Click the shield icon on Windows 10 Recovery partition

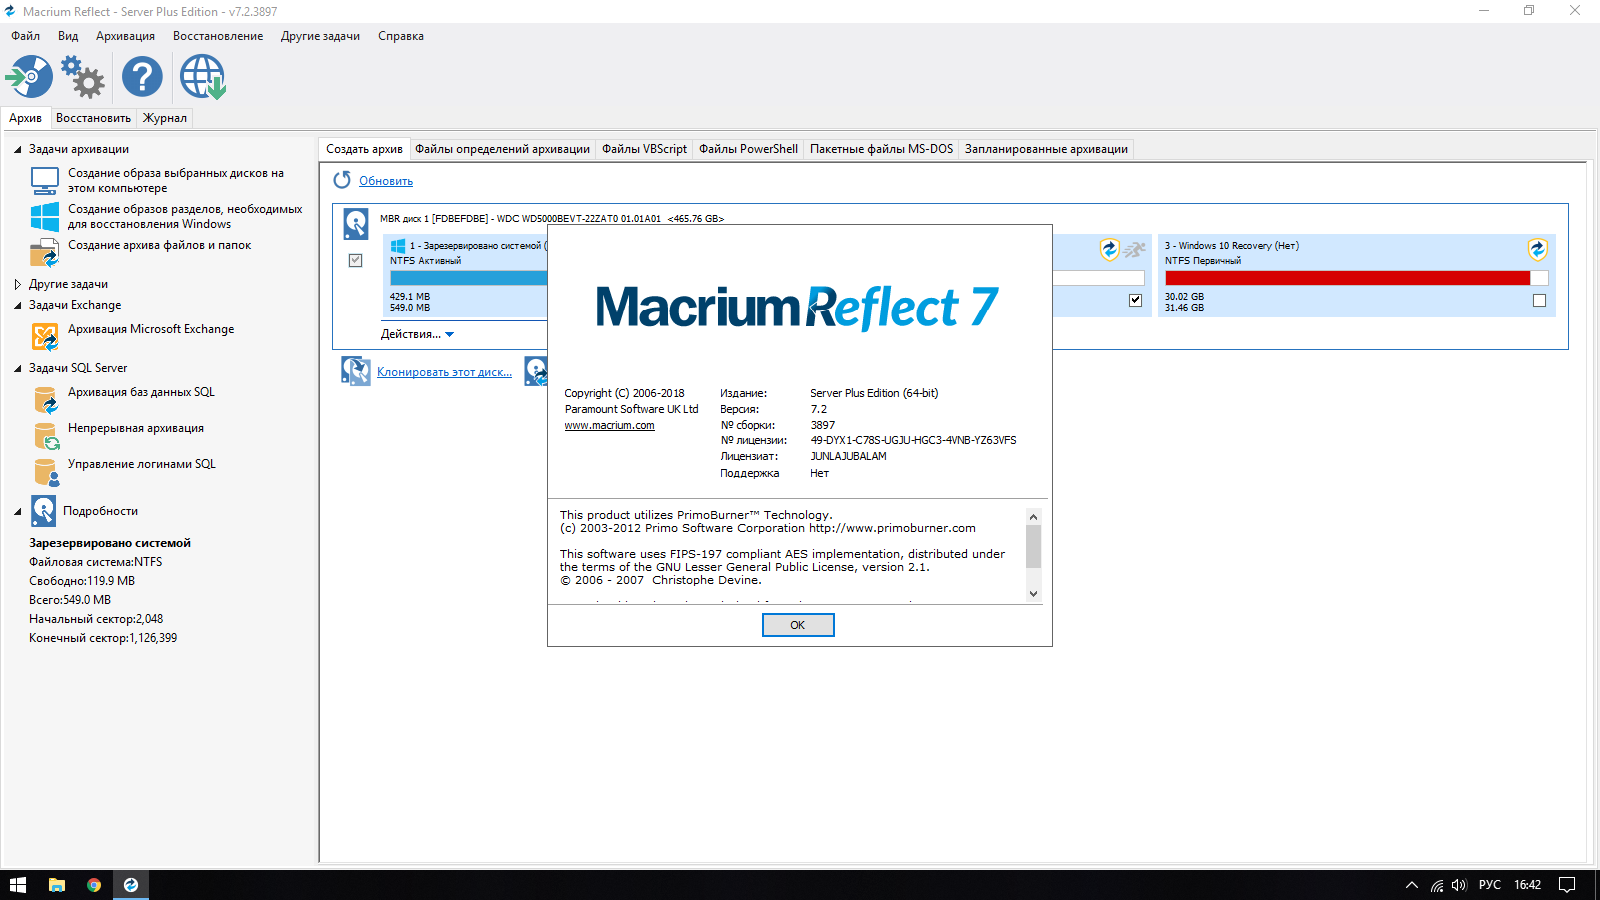(x=1538, y=249)
